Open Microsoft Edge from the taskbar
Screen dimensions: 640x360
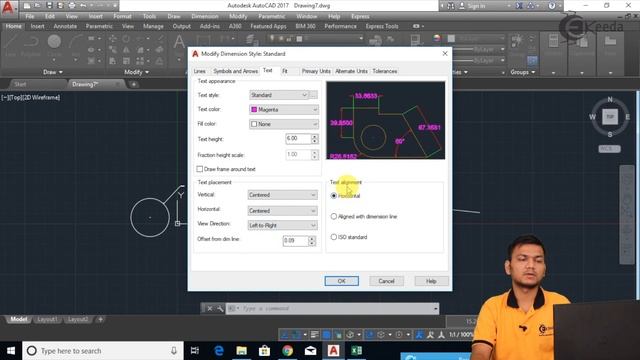[x=219, y=351]
